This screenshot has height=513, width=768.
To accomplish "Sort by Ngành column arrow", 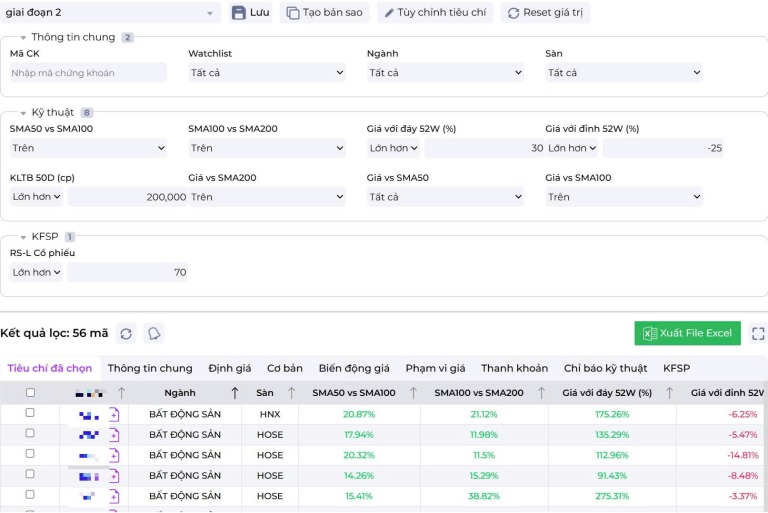I will tap(235, 393).
